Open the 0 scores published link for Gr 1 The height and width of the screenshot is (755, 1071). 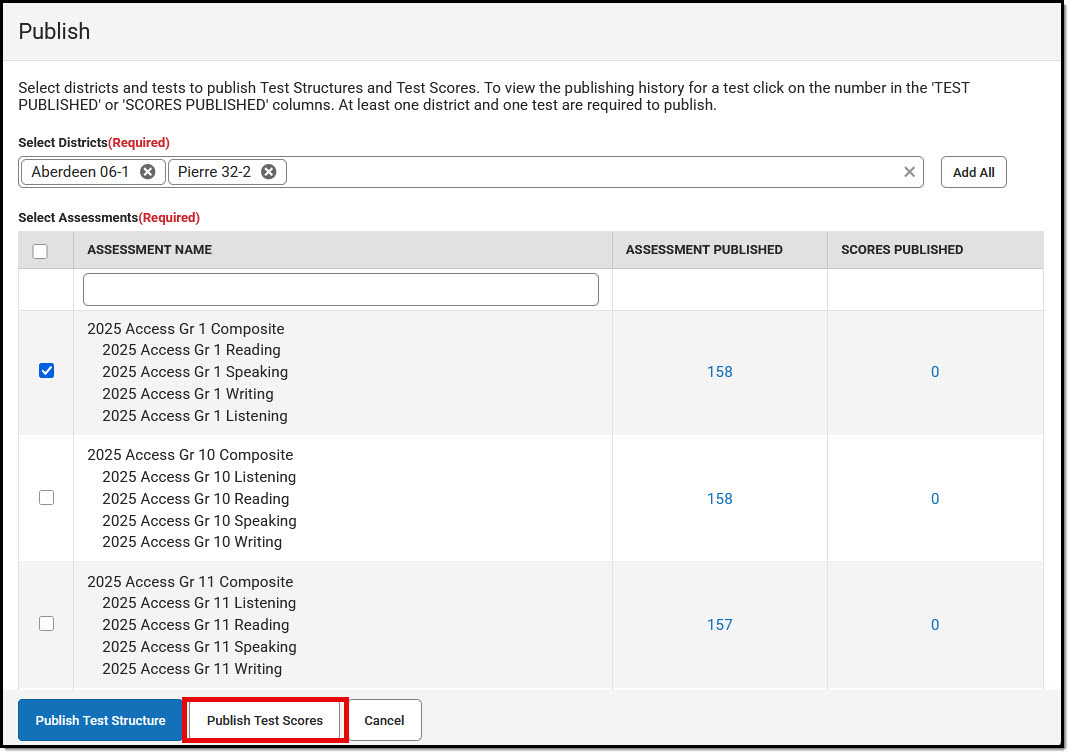pyautogui.click(x=934, y=371)
